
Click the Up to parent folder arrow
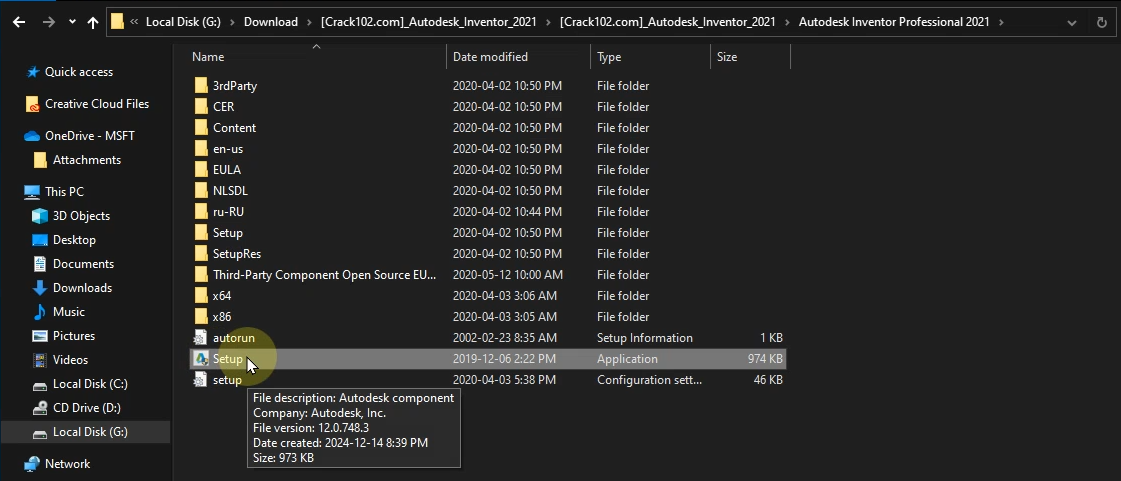click(x=93, y=21)
